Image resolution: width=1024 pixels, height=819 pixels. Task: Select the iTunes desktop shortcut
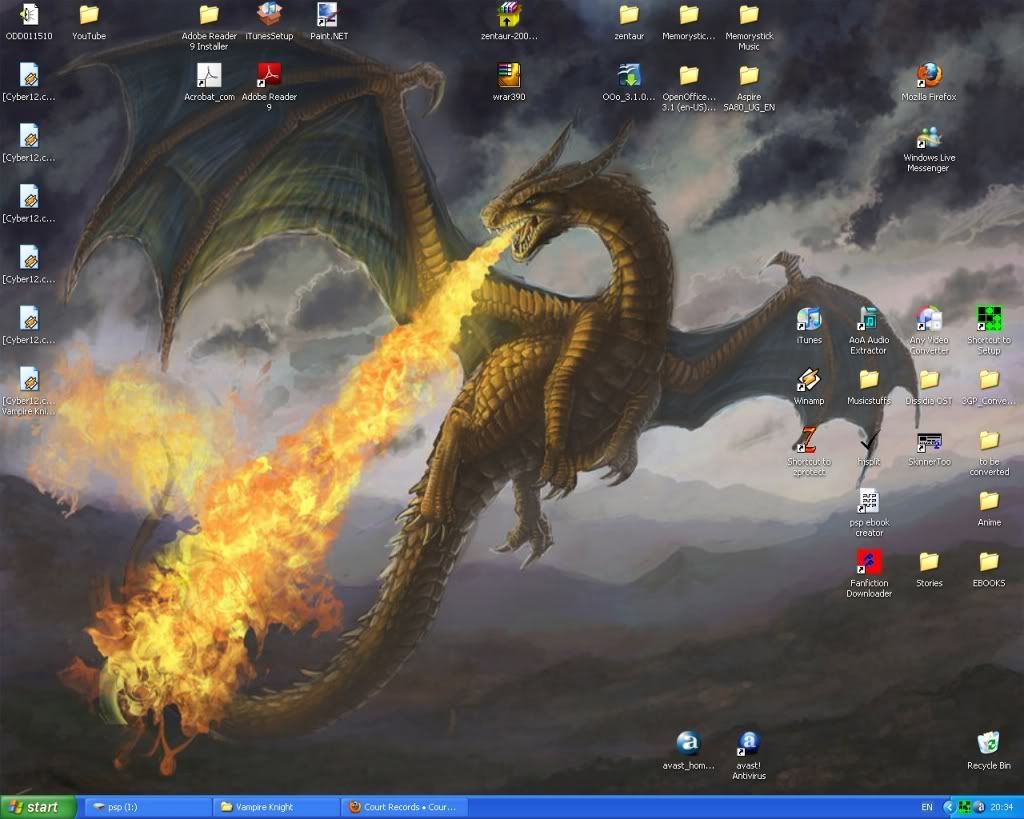(x=808, y=319)
